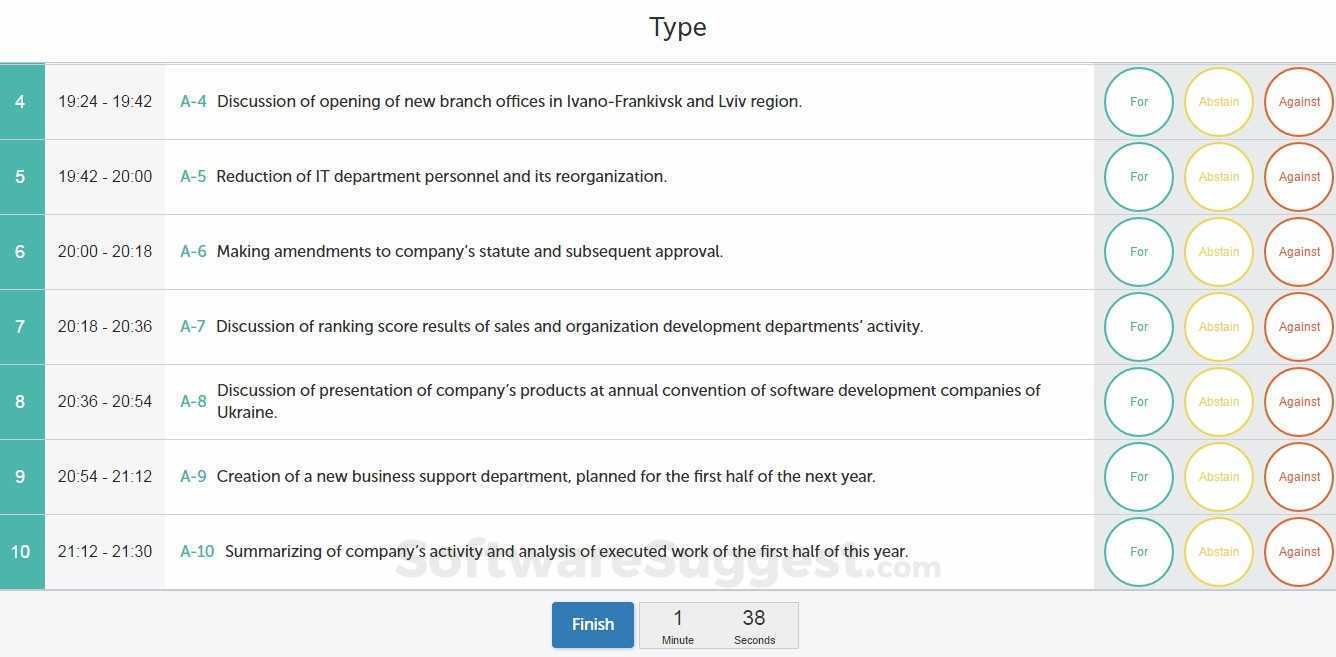Vote Against on item A-10

click(x=1298, y=552)
